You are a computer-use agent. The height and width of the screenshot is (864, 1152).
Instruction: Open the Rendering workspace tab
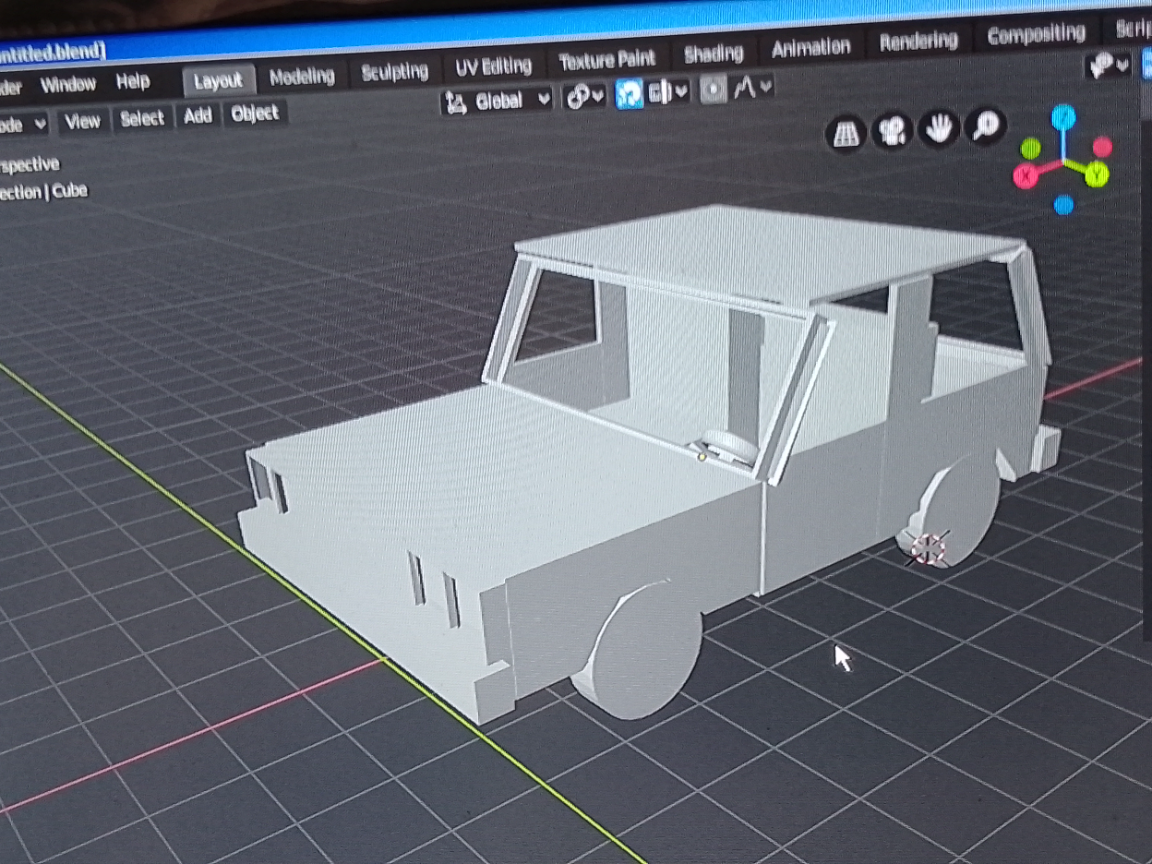click(918, 41)
